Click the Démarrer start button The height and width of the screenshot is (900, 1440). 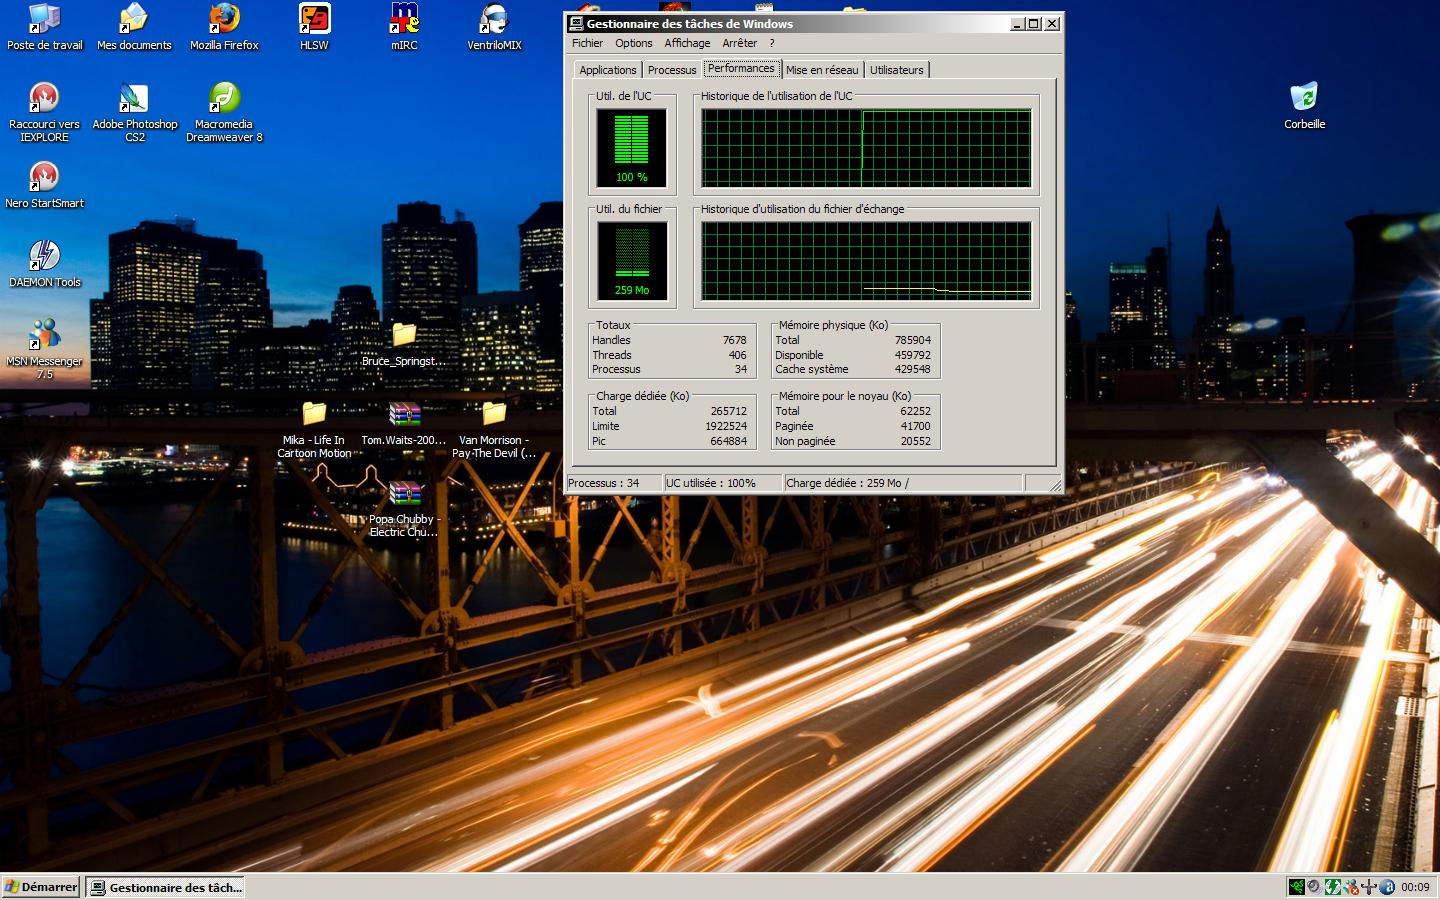point(41,887)
